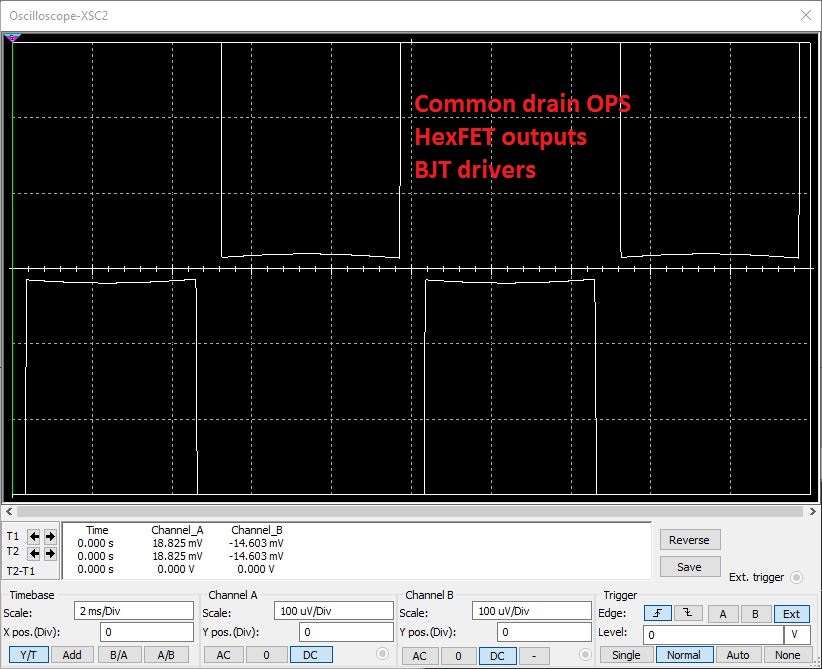Set trigger source to Ext

tap(791, 613)
